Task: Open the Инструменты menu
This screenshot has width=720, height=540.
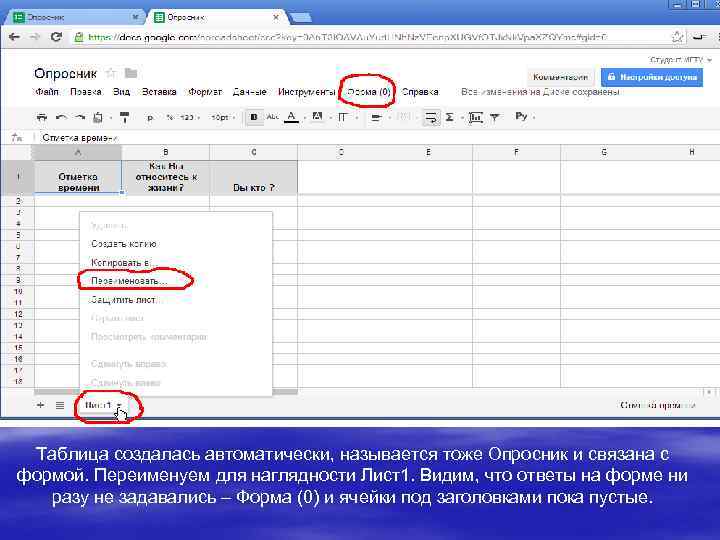Action: point(306,92)
